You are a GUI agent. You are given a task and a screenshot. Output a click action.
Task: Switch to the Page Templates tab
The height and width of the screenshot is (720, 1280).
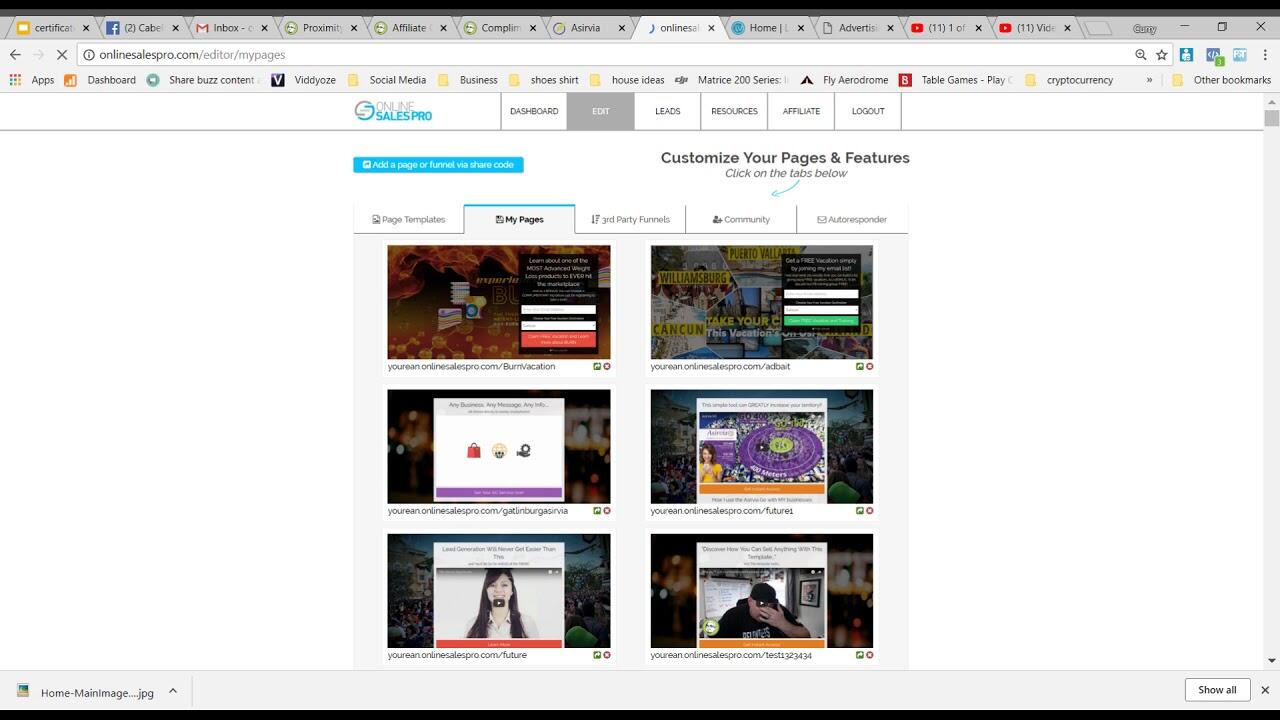(x=408, y=219)
